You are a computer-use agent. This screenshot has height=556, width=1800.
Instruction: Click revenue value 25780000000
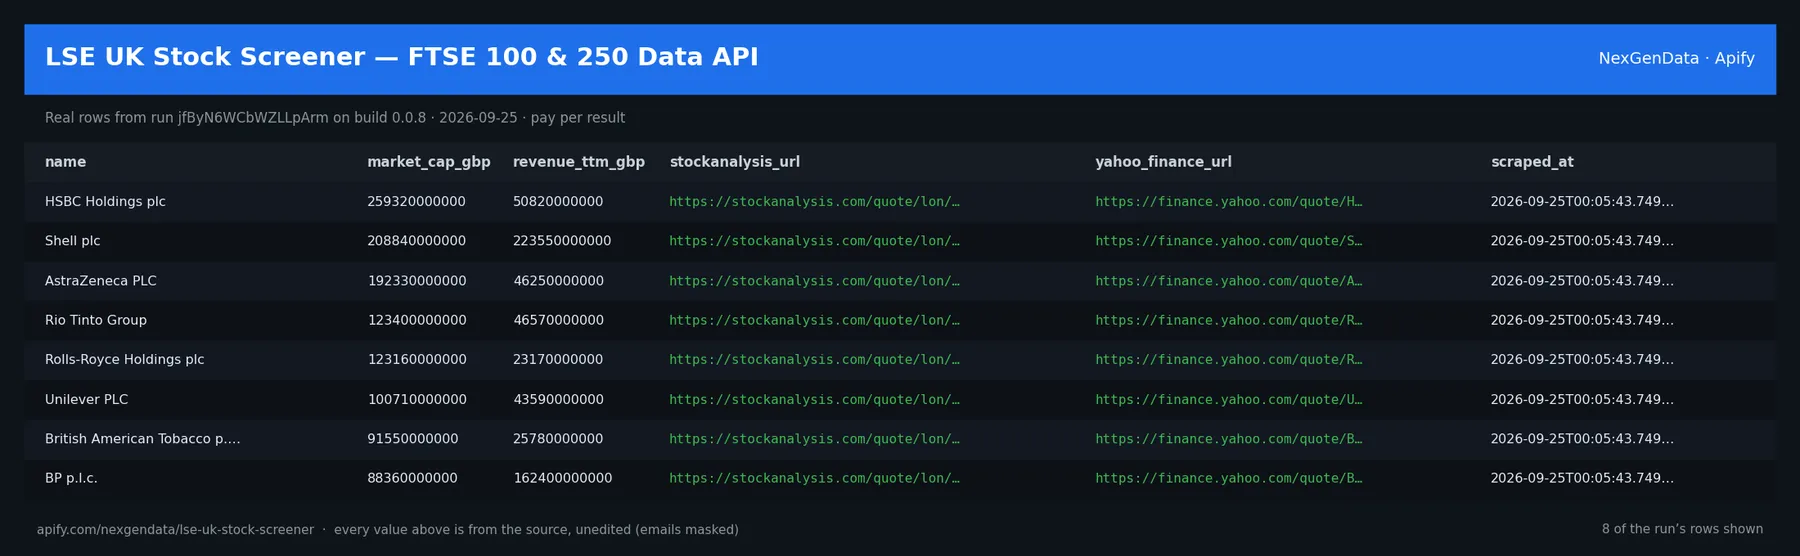(x=558, y=439)
